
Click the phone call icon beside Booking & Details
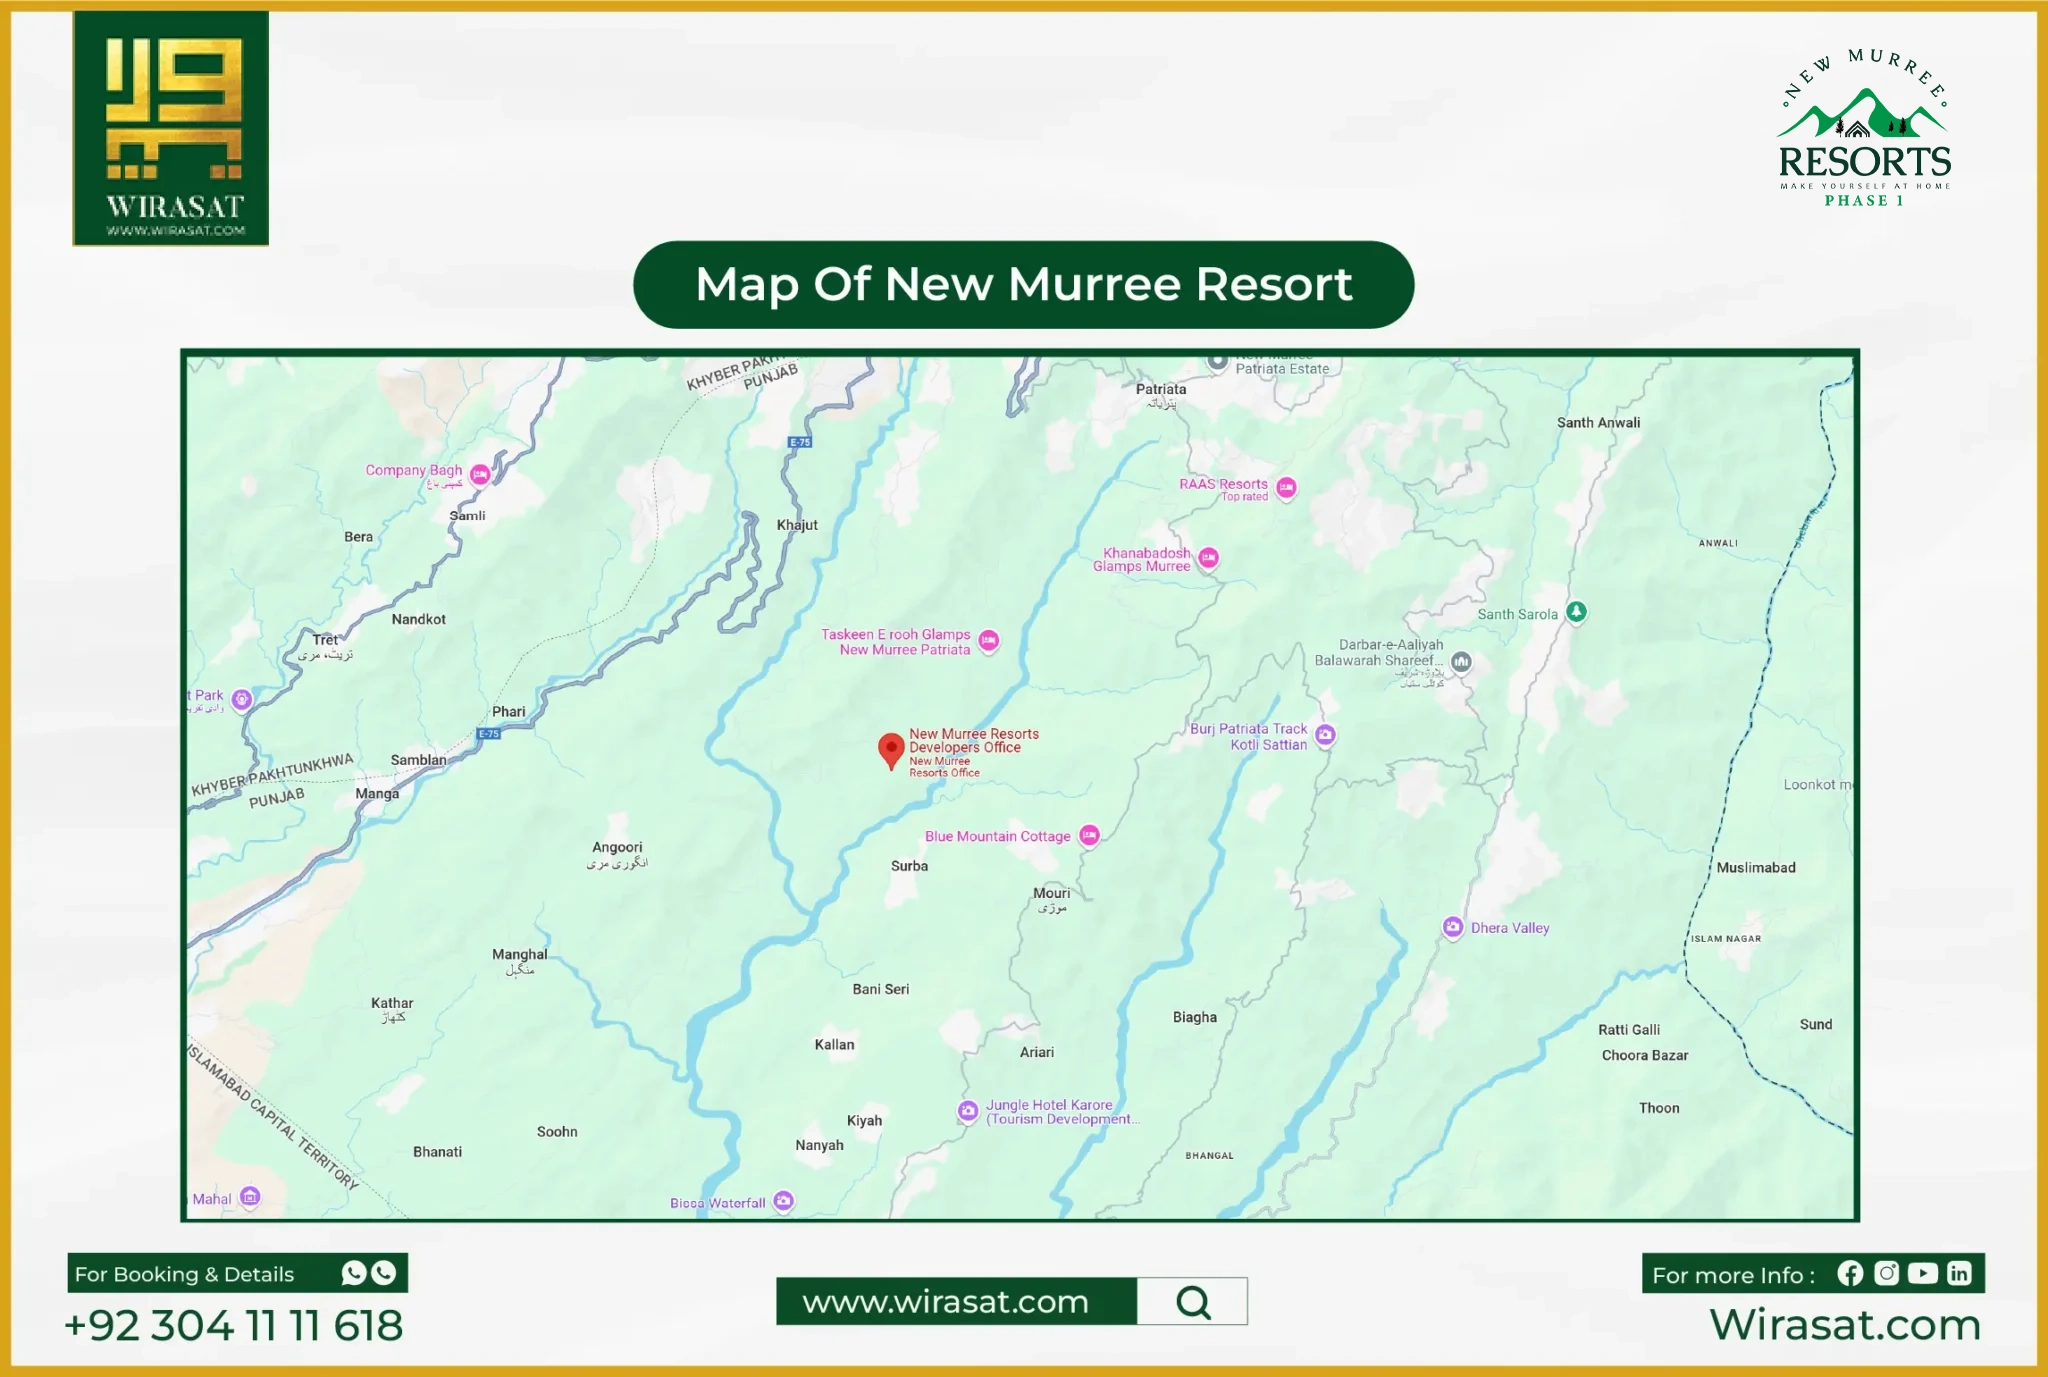click(x=384, y=1272)
